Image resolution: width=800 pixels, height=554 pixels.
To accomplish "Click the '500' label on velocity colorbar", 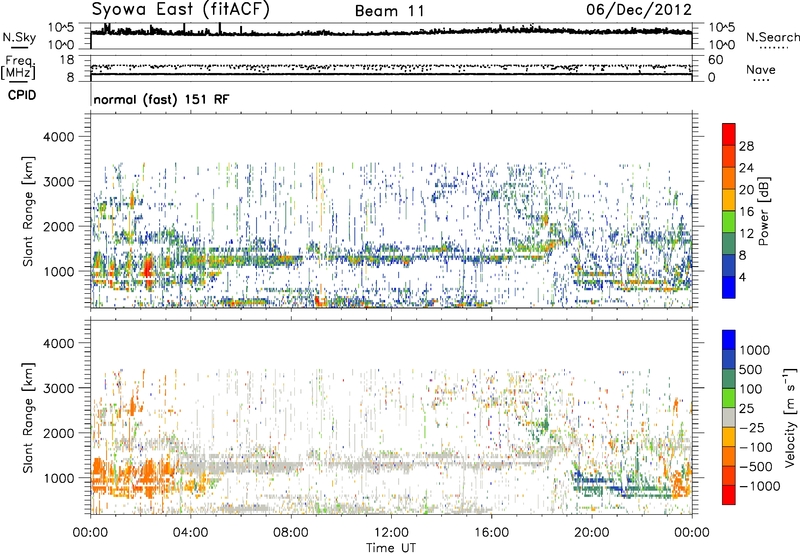I will [751, 370].
